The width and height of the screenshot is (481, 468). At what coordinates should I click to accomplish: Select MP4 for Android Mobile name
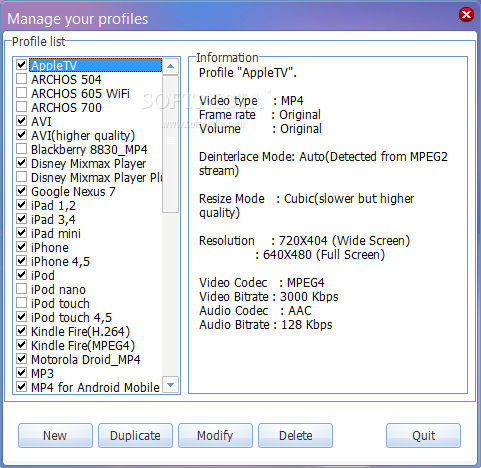pos(95,388)
